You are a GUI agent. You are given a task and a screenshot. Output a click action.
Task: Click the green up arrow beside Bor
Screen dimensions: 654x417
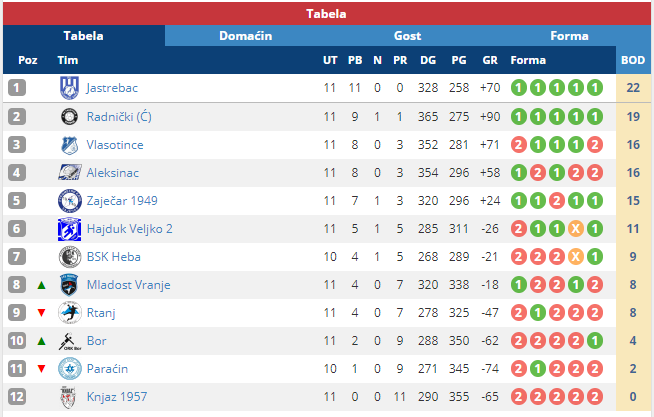[x=41, y=341]
